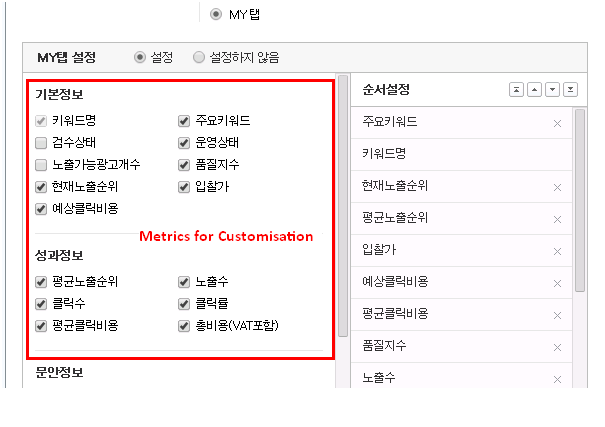This screenshot has width=605, height=427.
Task: Toggle the 클릭률 checkbox
Action: click(184, 304)
